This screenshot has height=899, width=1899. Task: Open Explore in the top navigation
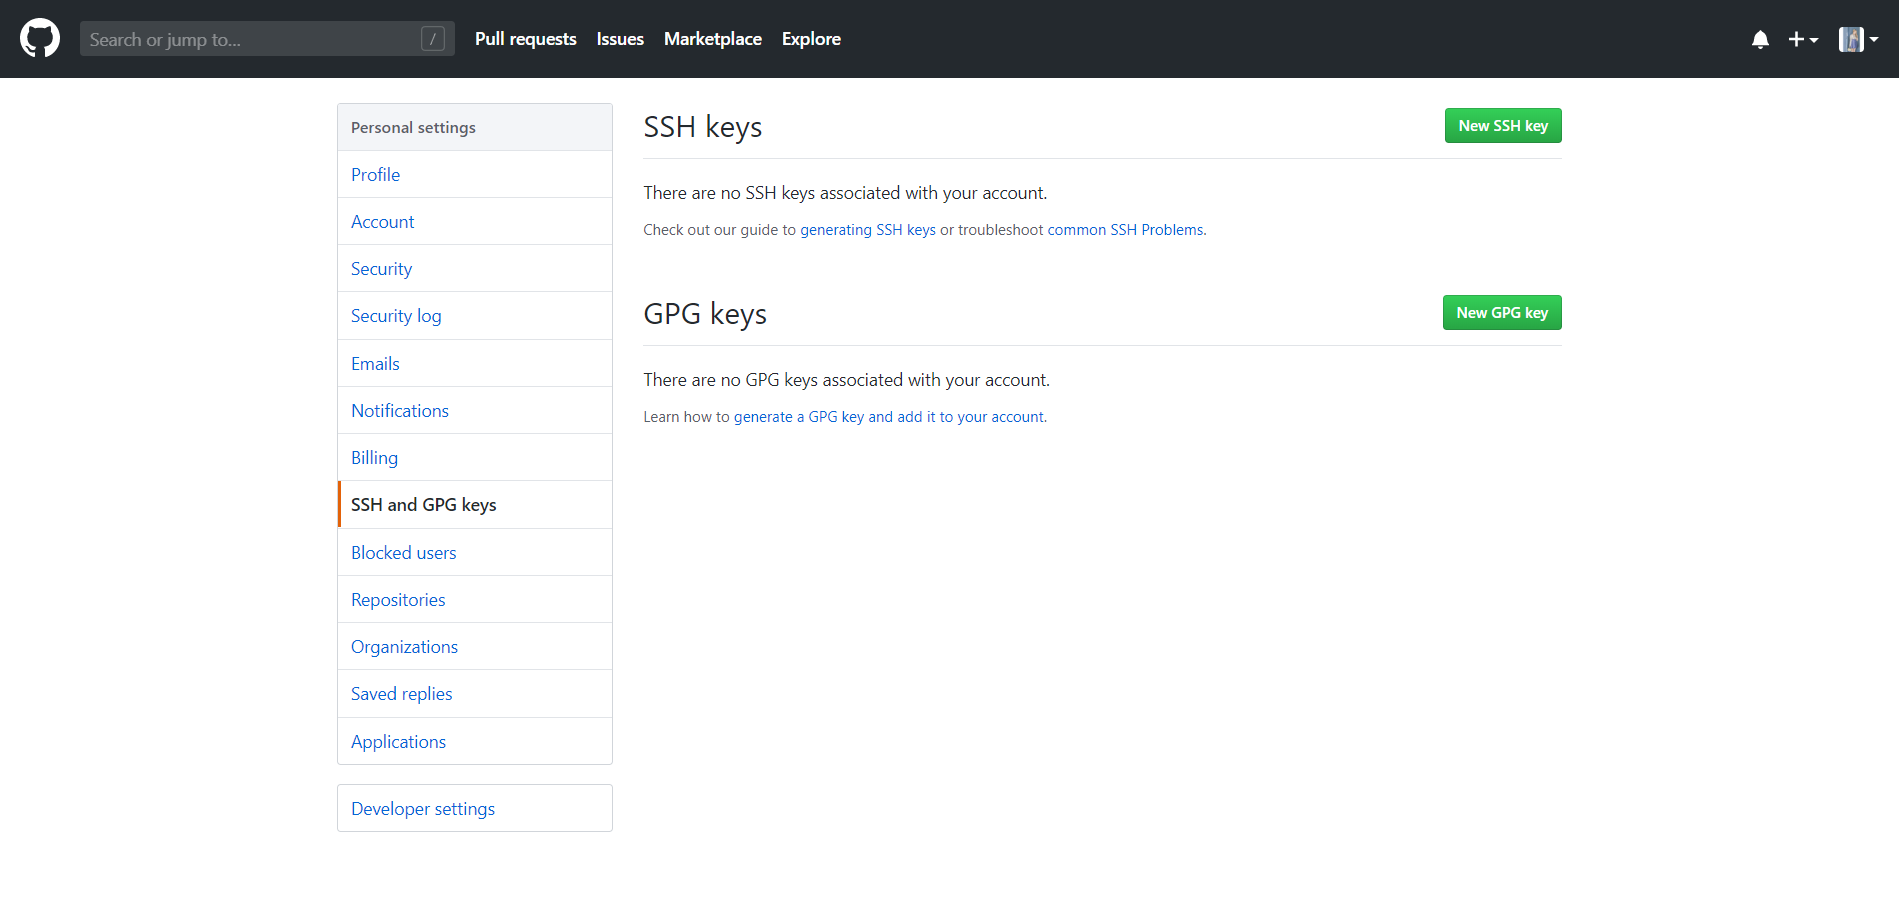811,39
